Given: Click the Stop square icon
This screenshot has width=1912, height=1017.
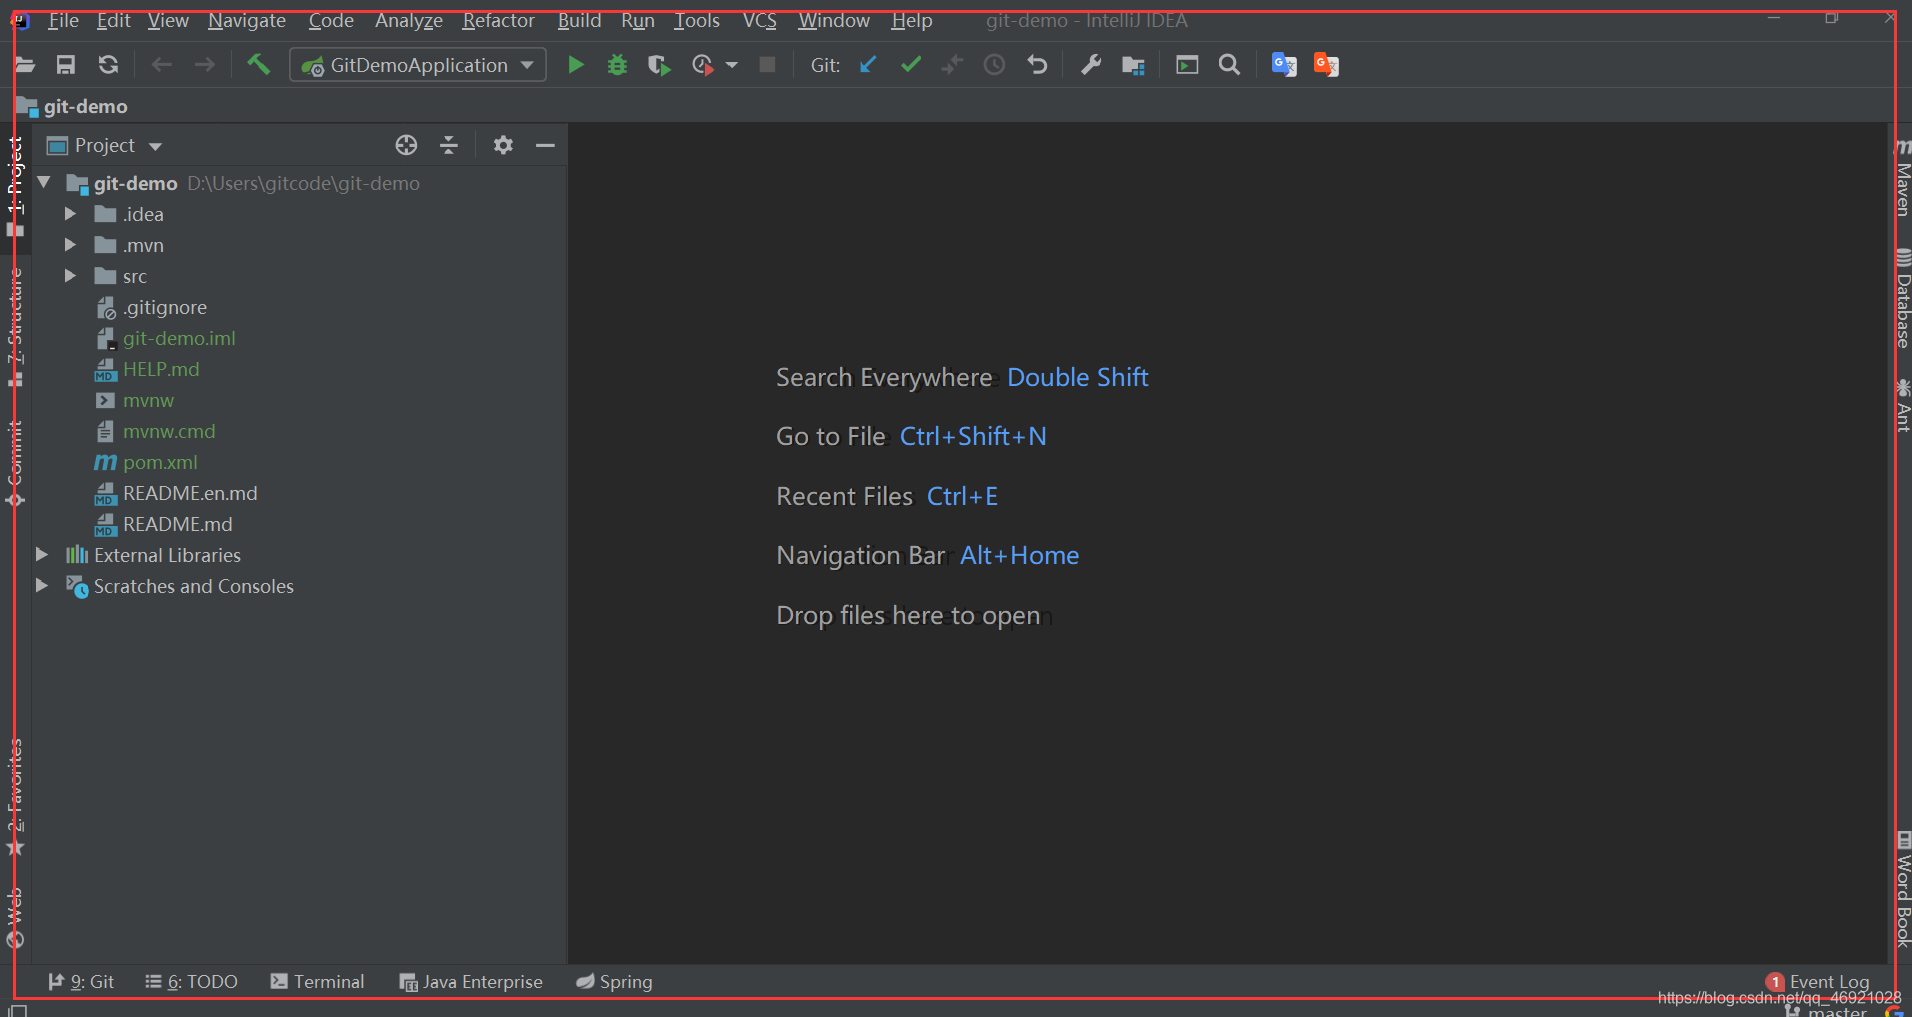Looking at the screenshot, I should point(767,65).
